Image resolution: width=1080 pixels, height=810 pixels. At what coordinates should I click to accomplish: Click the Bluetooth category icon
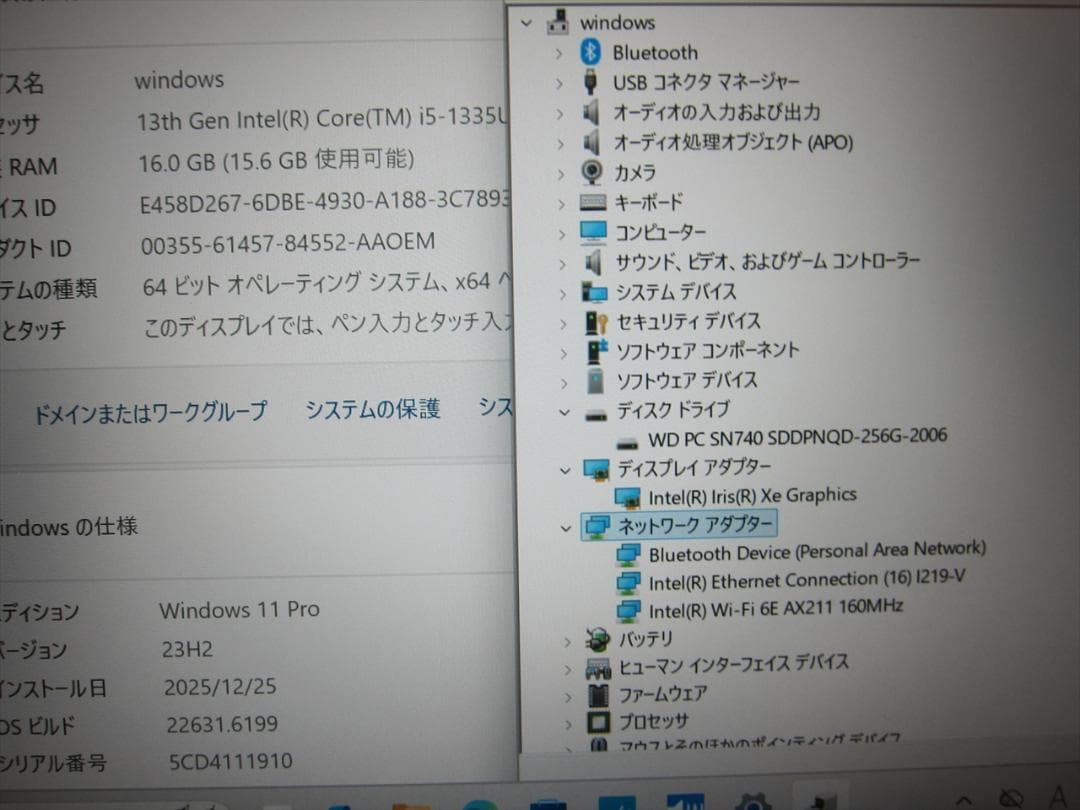(x=591, y=52)
